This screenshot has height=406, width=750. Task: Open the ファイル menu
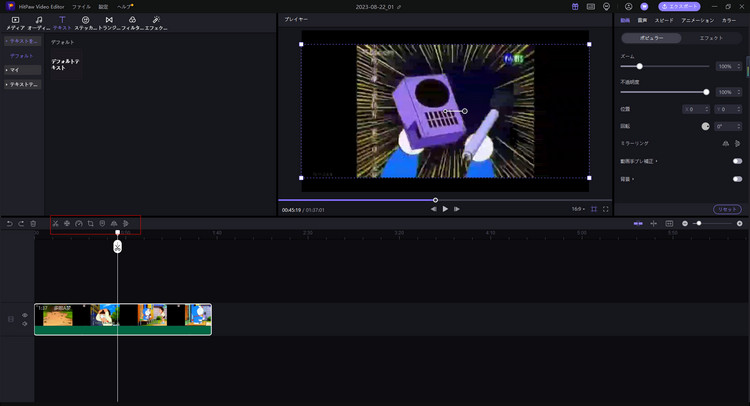[x=80, y=6]
